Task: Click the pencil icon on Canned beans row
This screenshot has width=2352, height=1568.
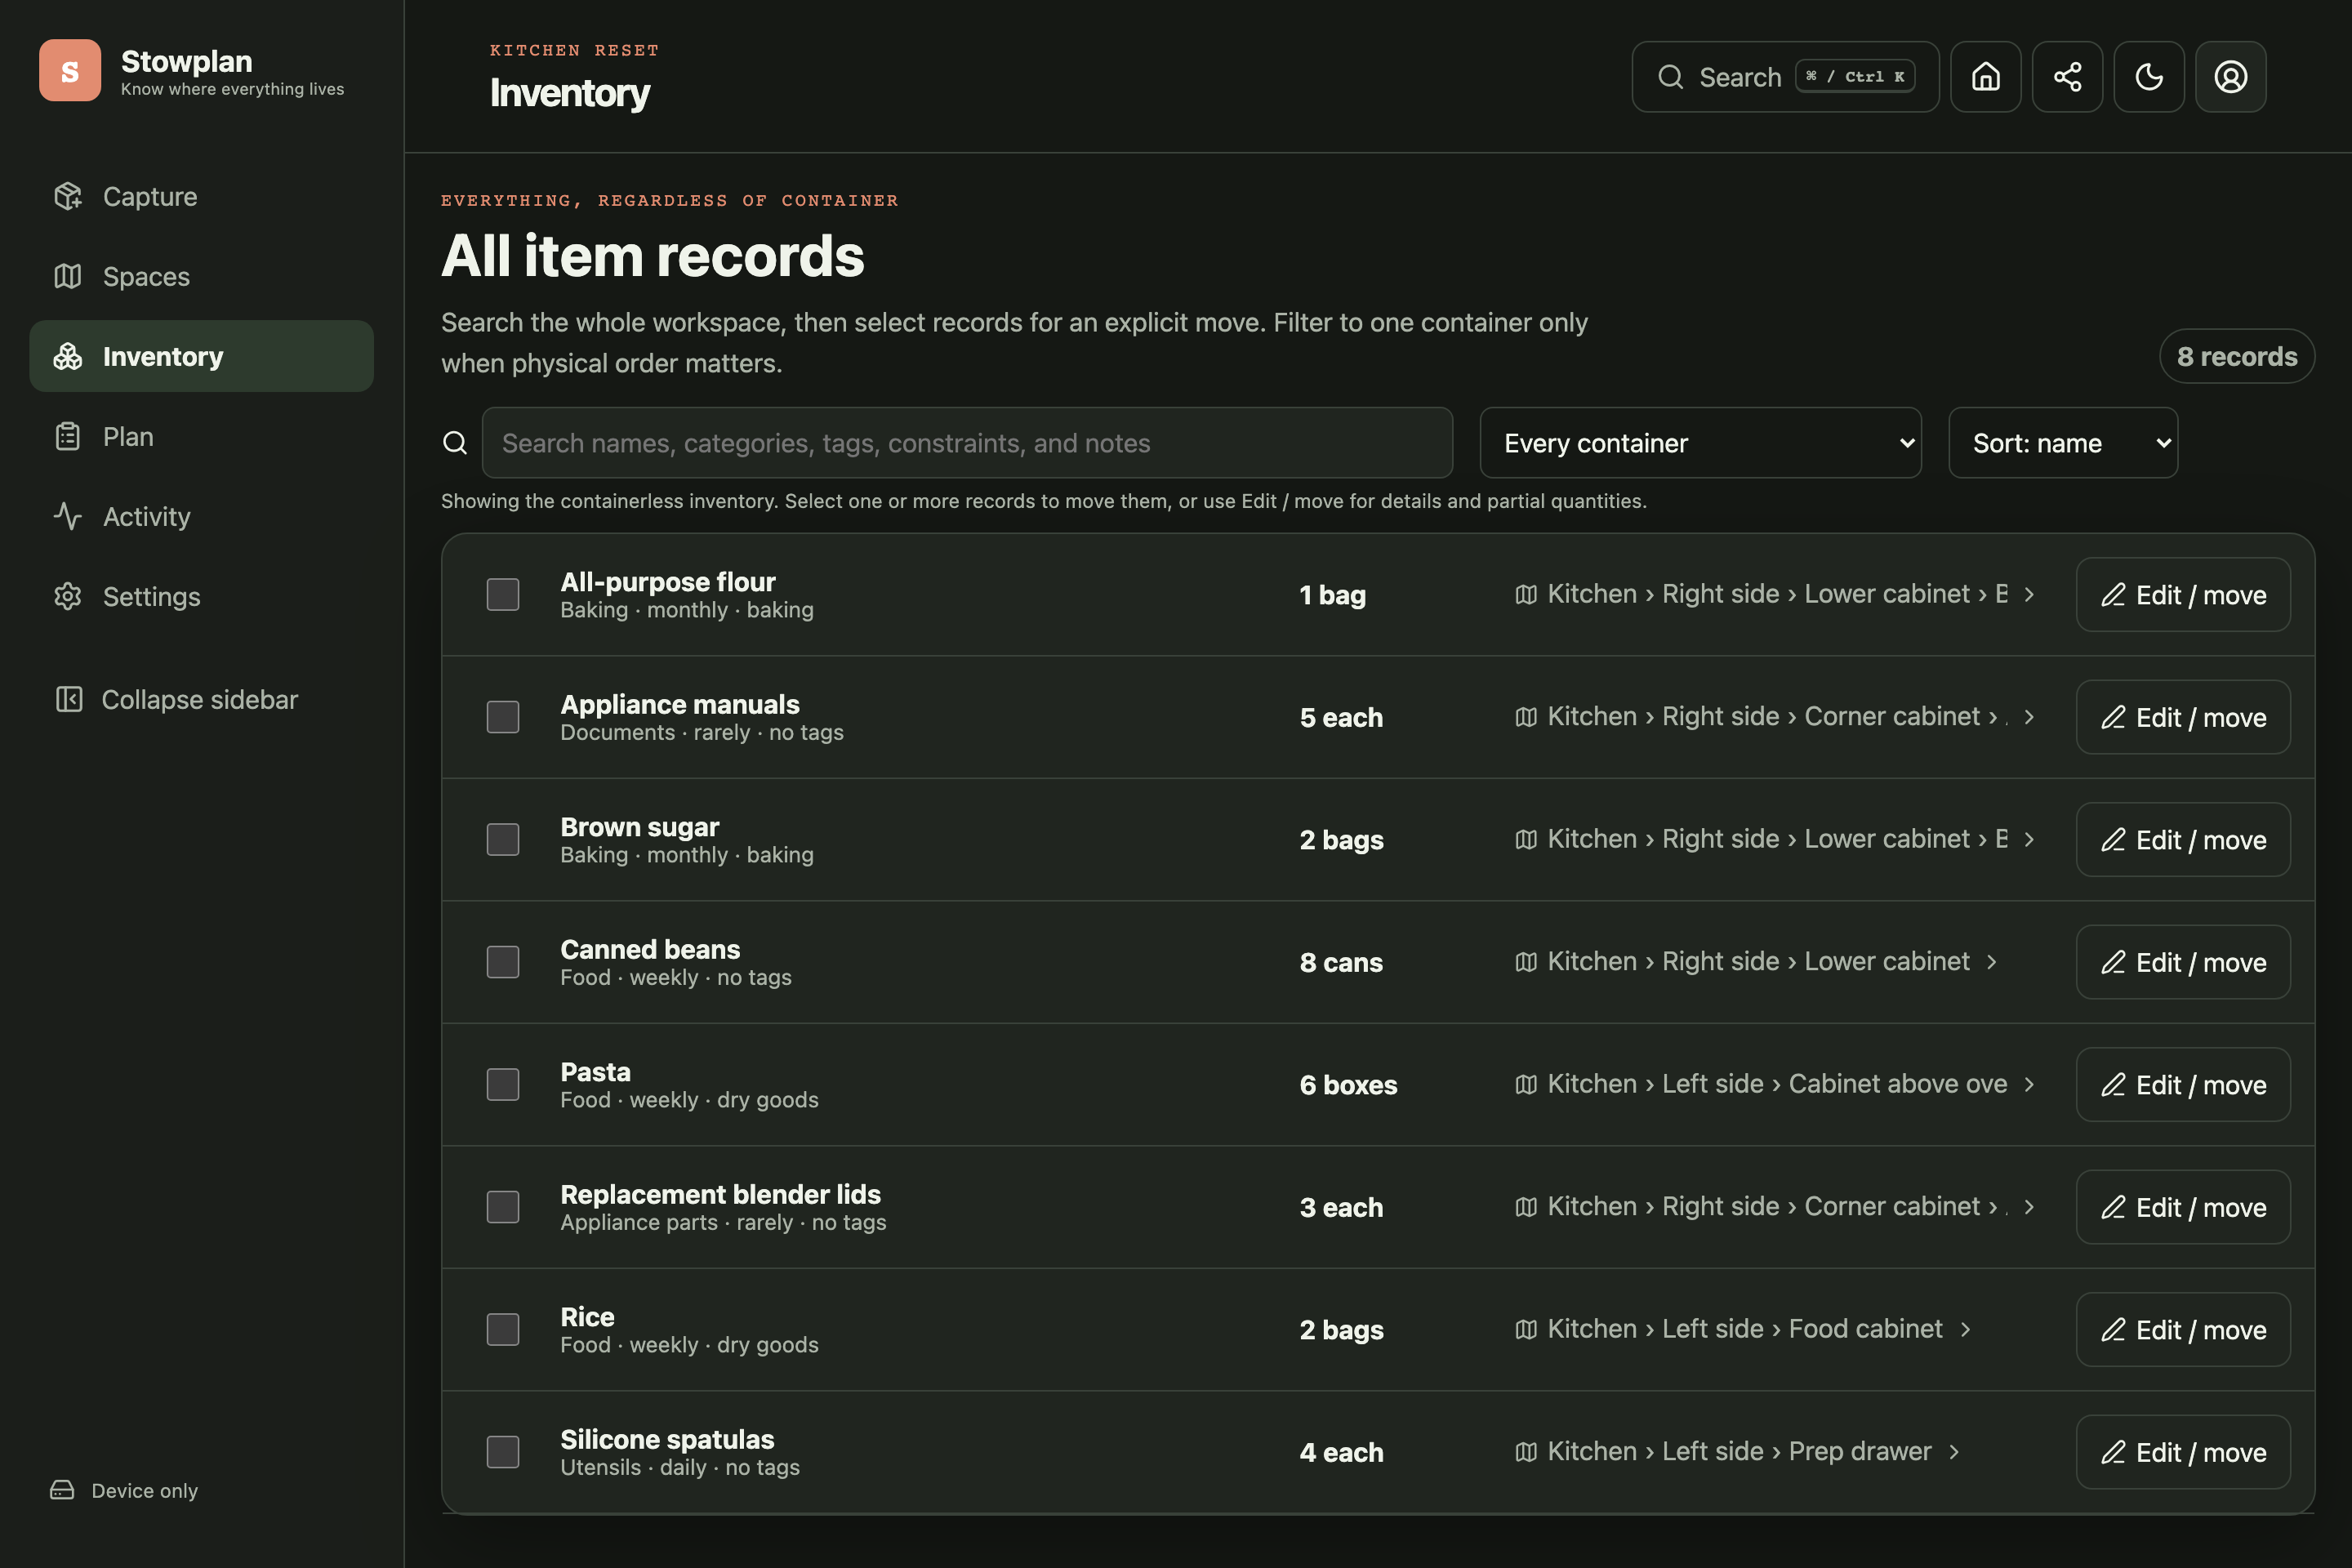Action: click(2113, 962)
